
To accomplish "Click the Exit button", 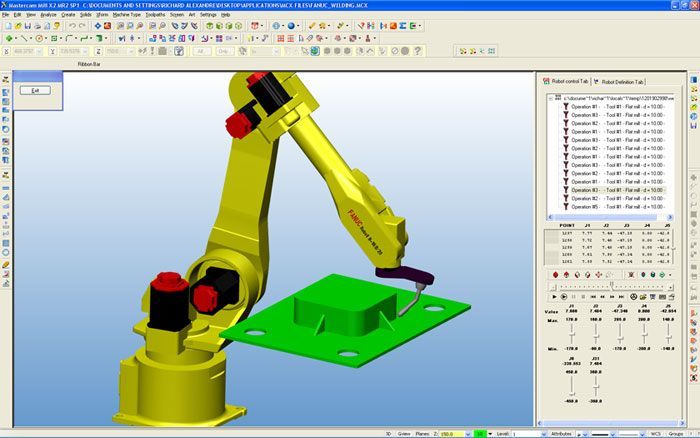I will pyautogui.click(x=34, y=90).
